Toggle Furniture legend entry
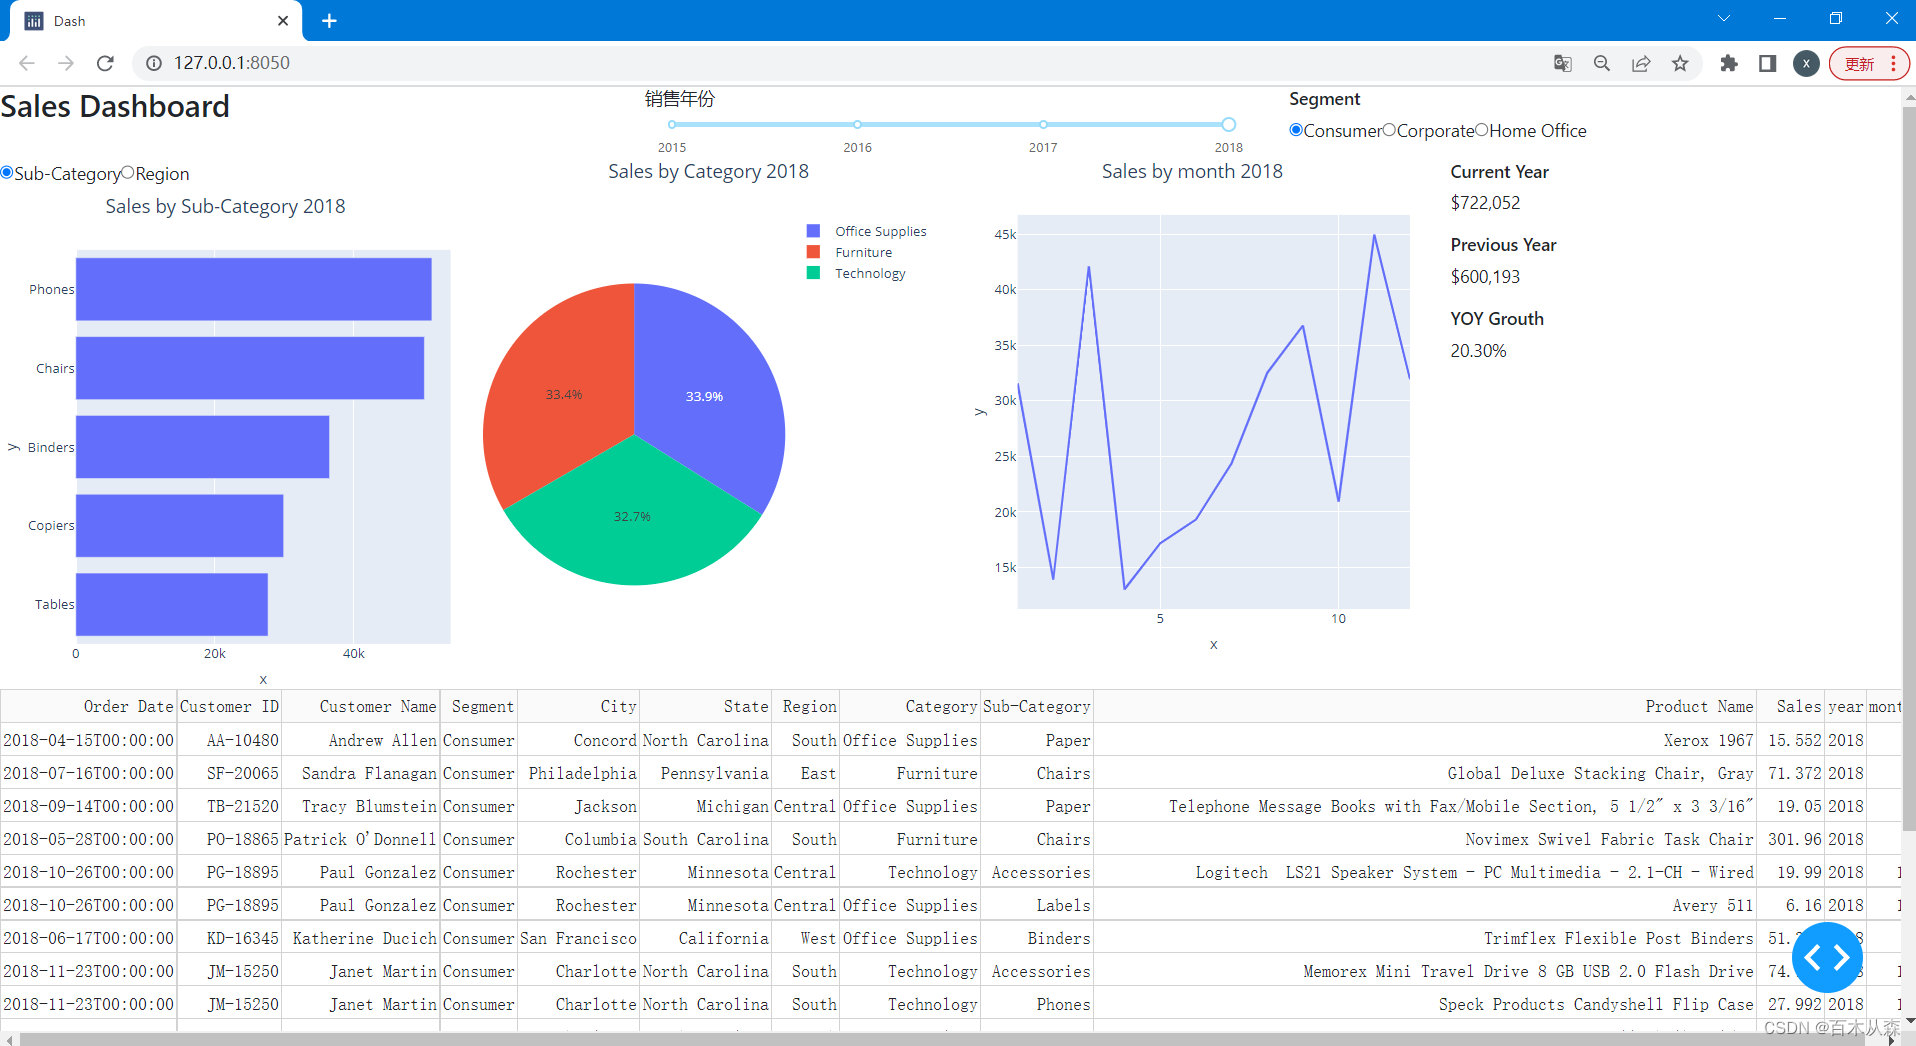 [850, 252]
